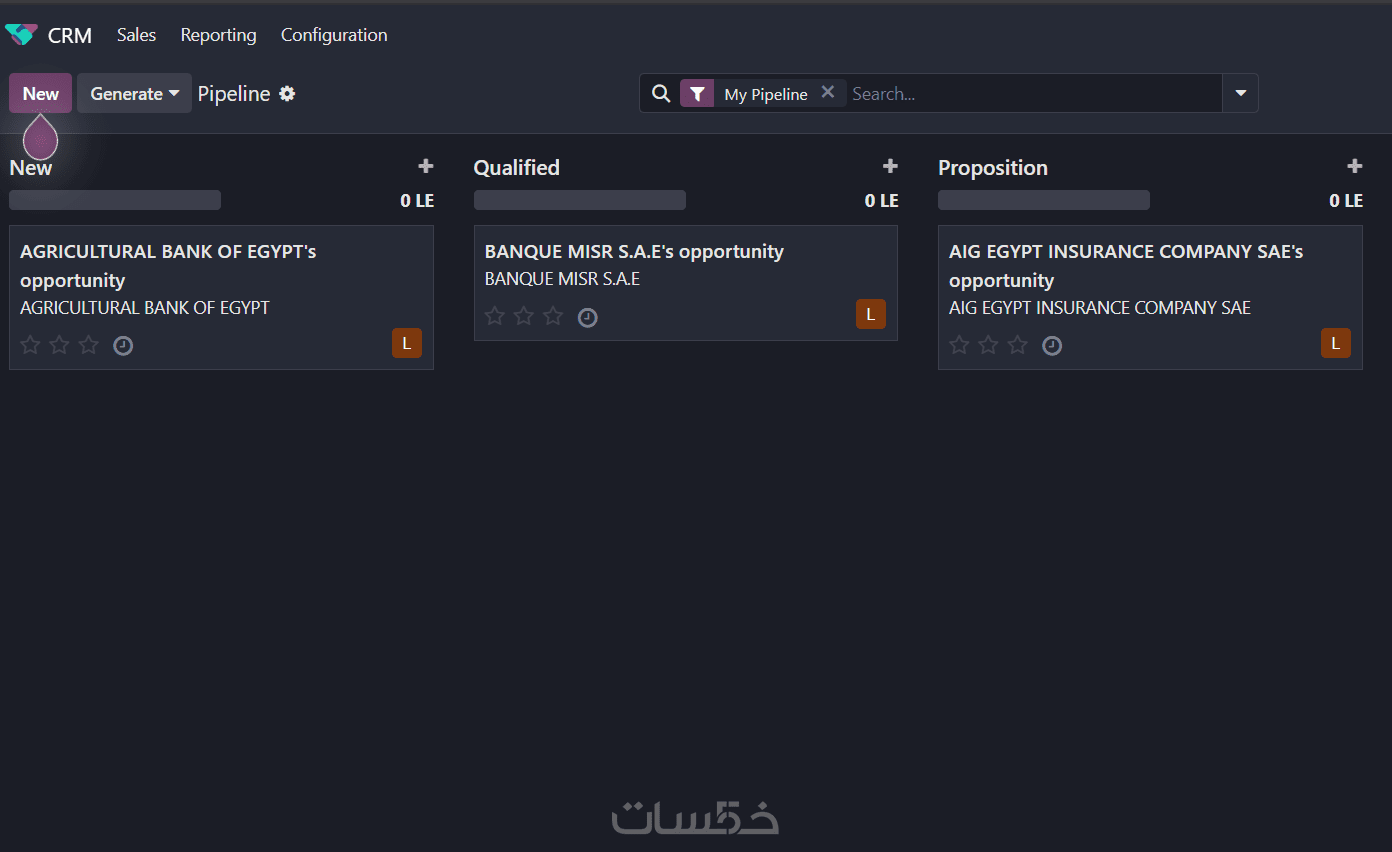This screenshot has width=1392, height=852.
Task: Click the Qualified stage column header
Action: [x=517, y=167]
